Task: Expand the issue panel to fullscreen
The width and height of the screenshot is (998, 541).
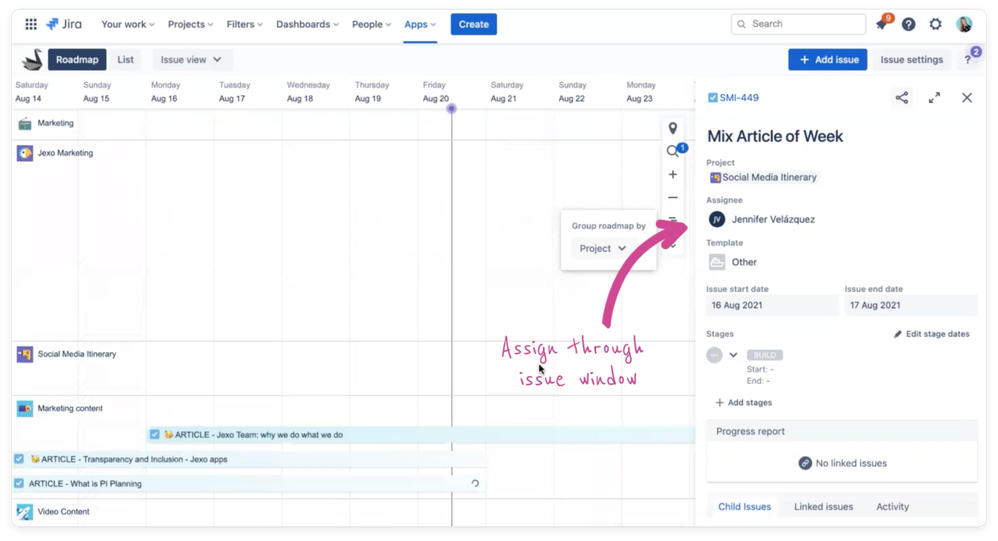Action: pos(934,97)
